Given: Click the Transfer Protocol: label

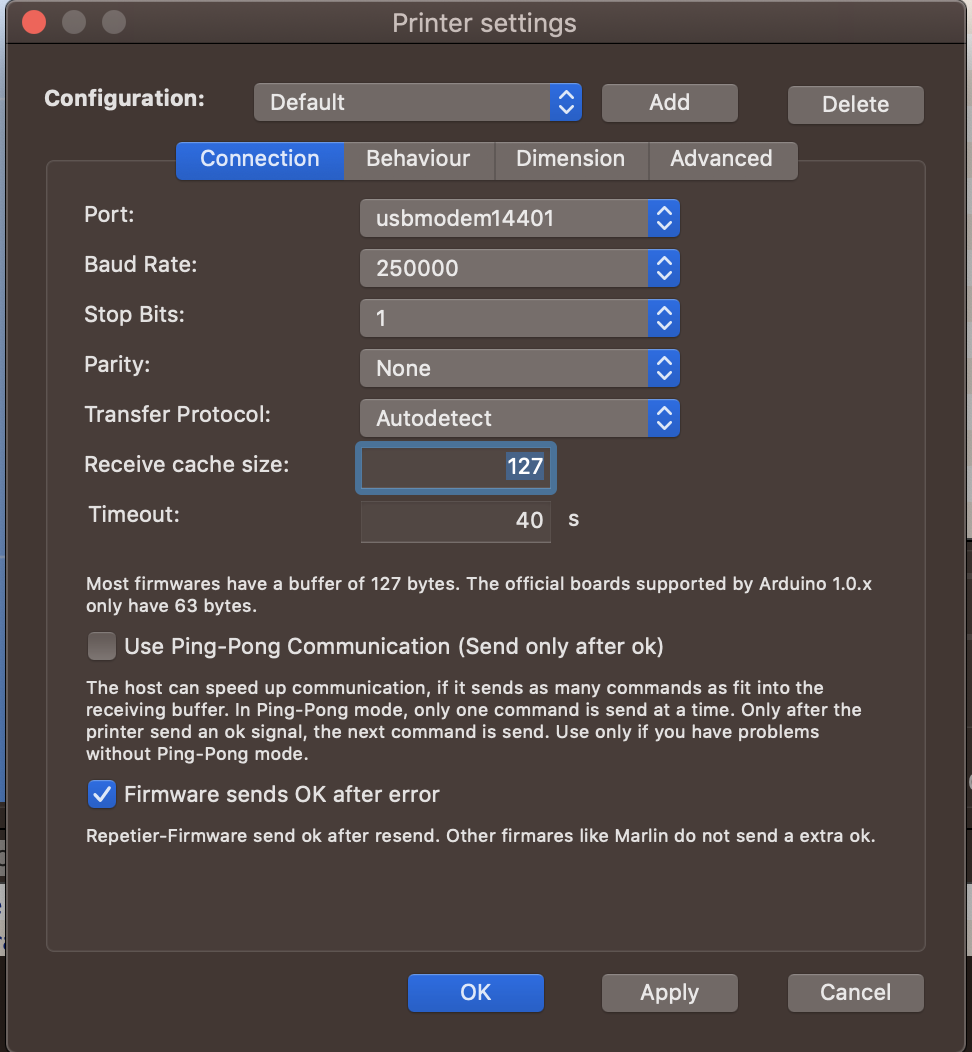Looking at the screenshot, I should coord(178,415).
